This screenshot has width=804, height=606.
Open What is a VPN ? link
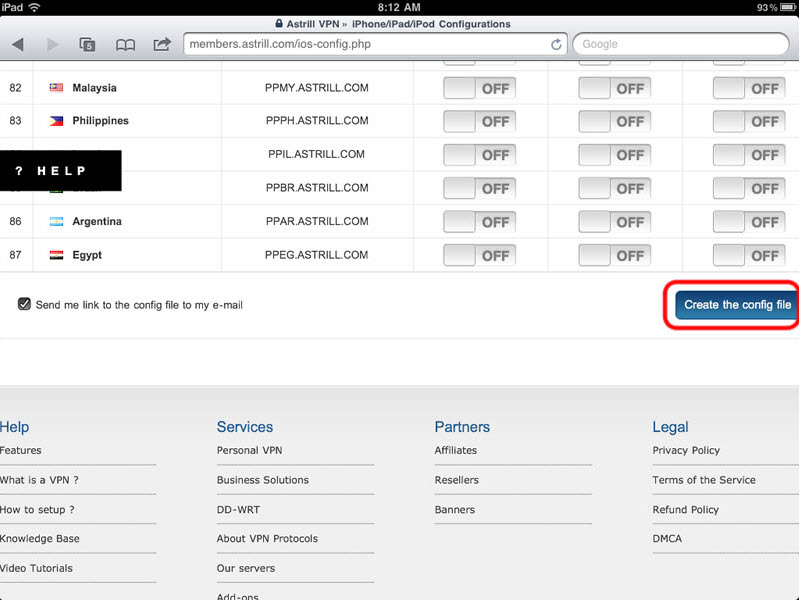[39, 480]
